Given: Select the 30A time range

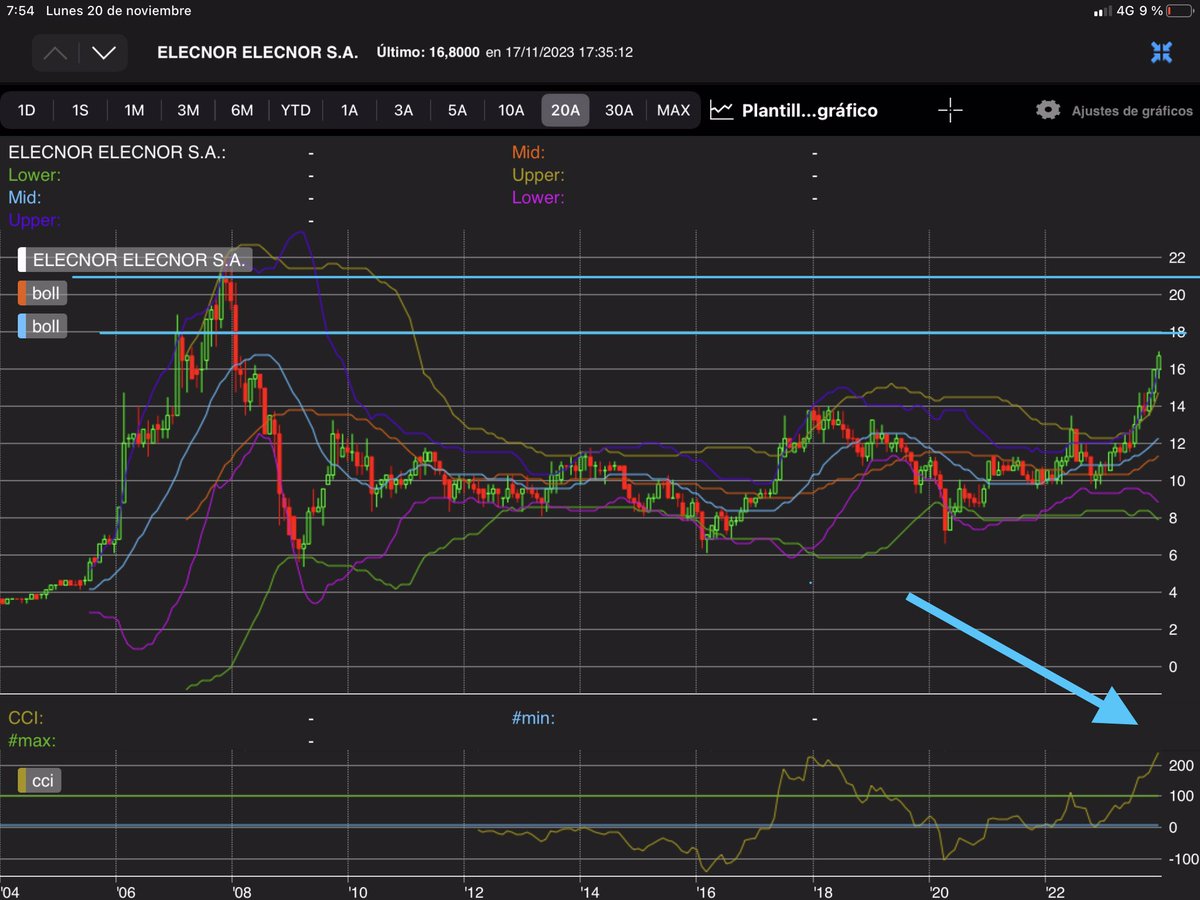Looking at the screenshot, I should pyautogui.click(x=620, y=110).
